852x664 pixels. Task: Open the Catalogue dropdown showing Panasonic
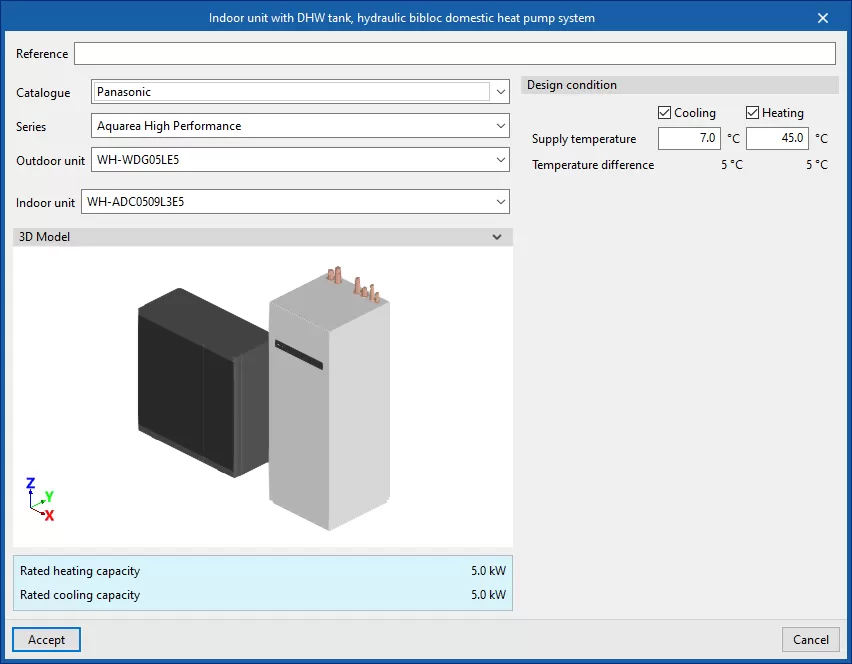(x=300, y=92)
